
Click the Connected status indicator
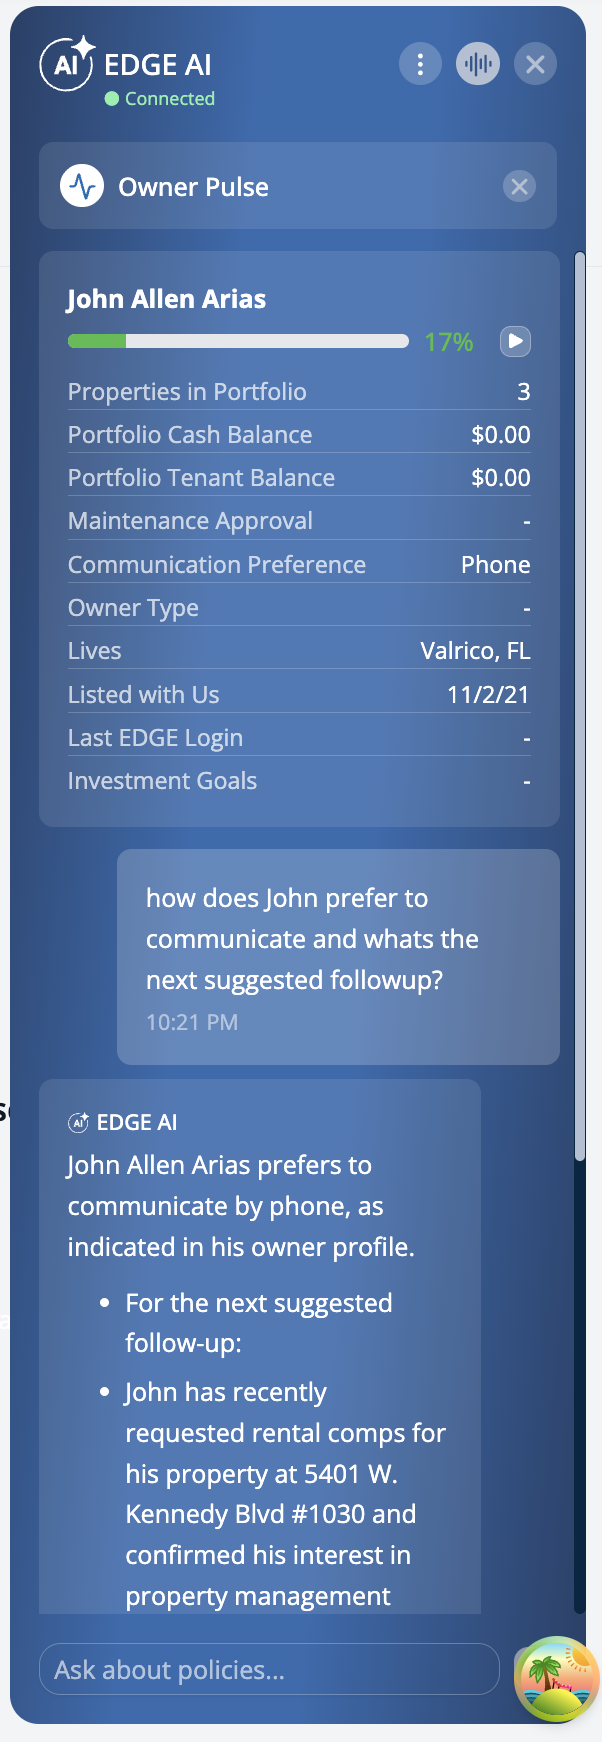[160, 99]
